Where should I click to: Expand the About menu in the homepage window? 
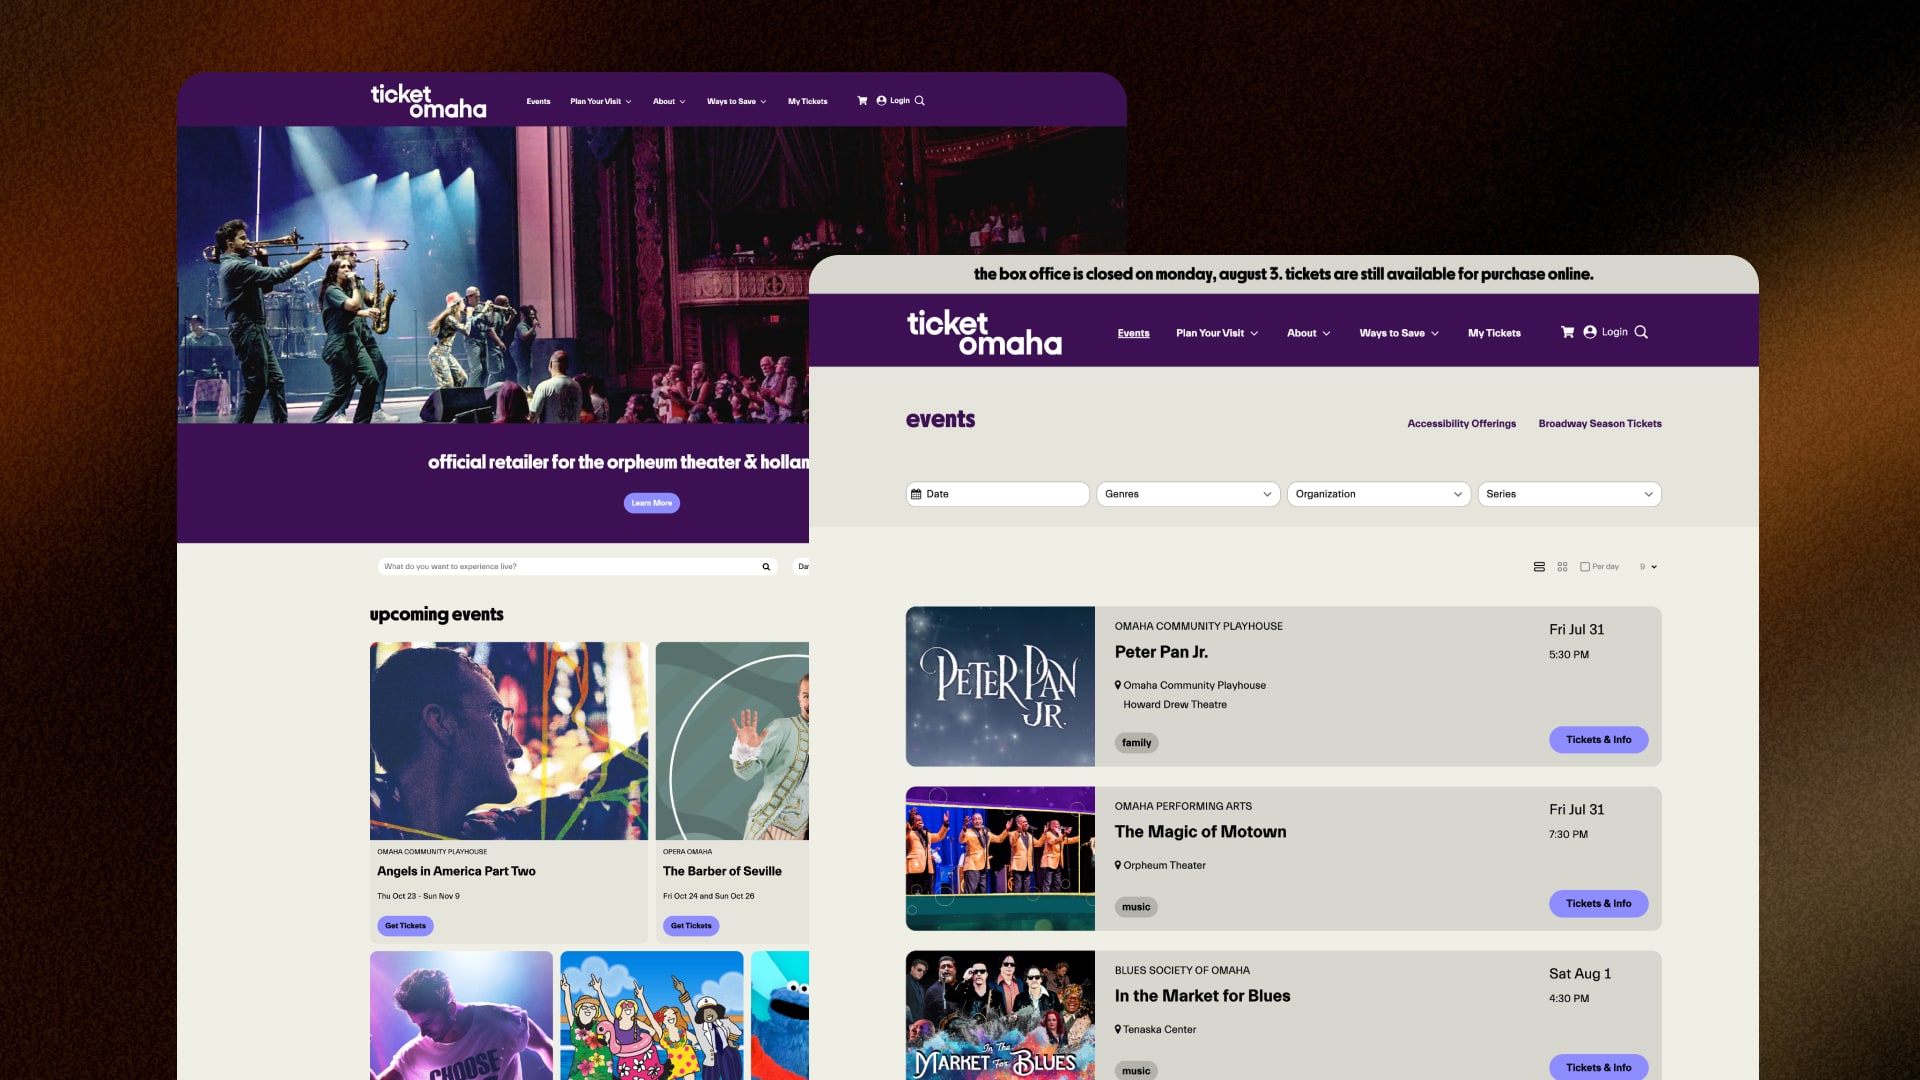pos(669,101)
